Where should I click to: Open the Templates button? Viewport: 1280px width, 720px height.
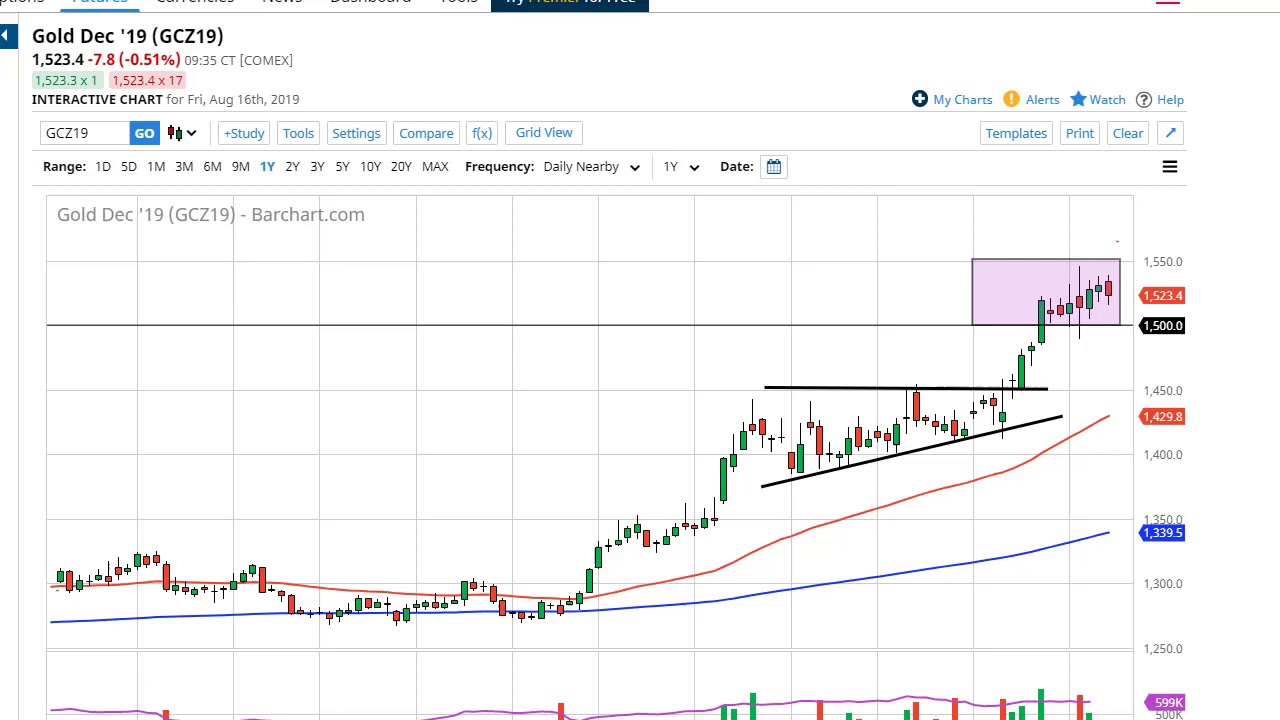coord(1016,133)
